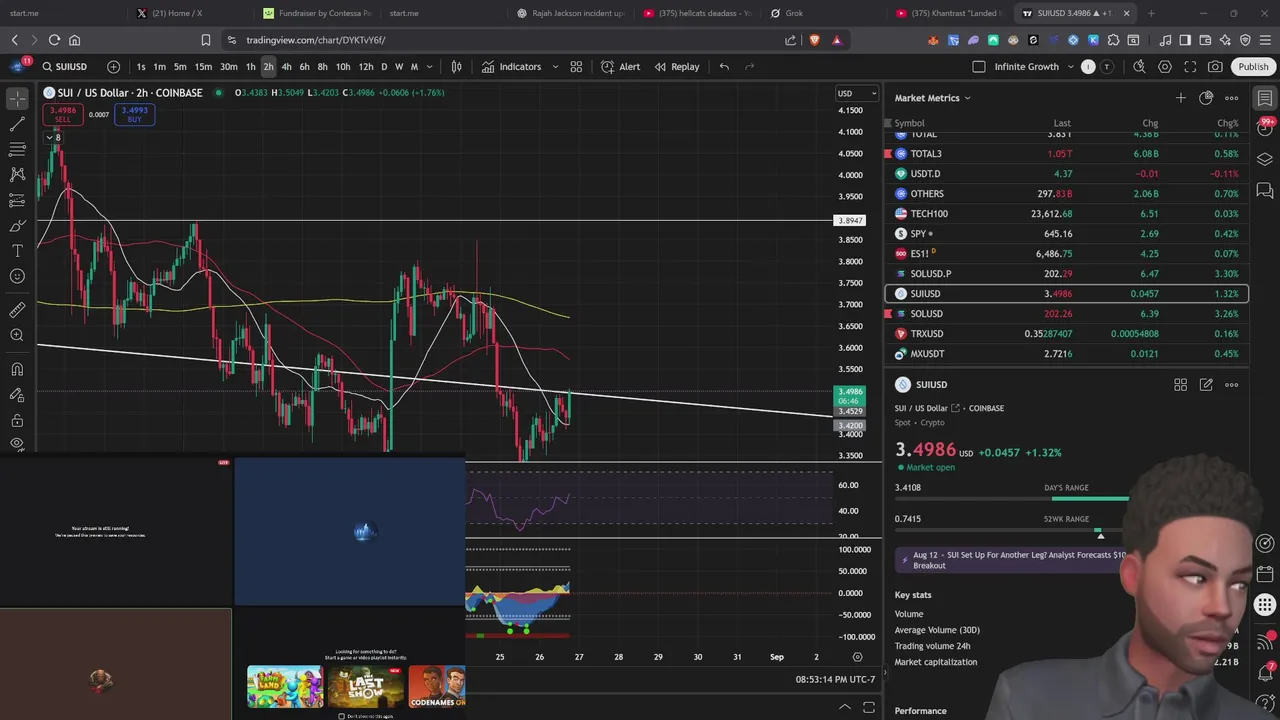The width and height of the screenshot is (1280, 720).
Task: Undo the last chart action
Action: [x=724, y=67]
